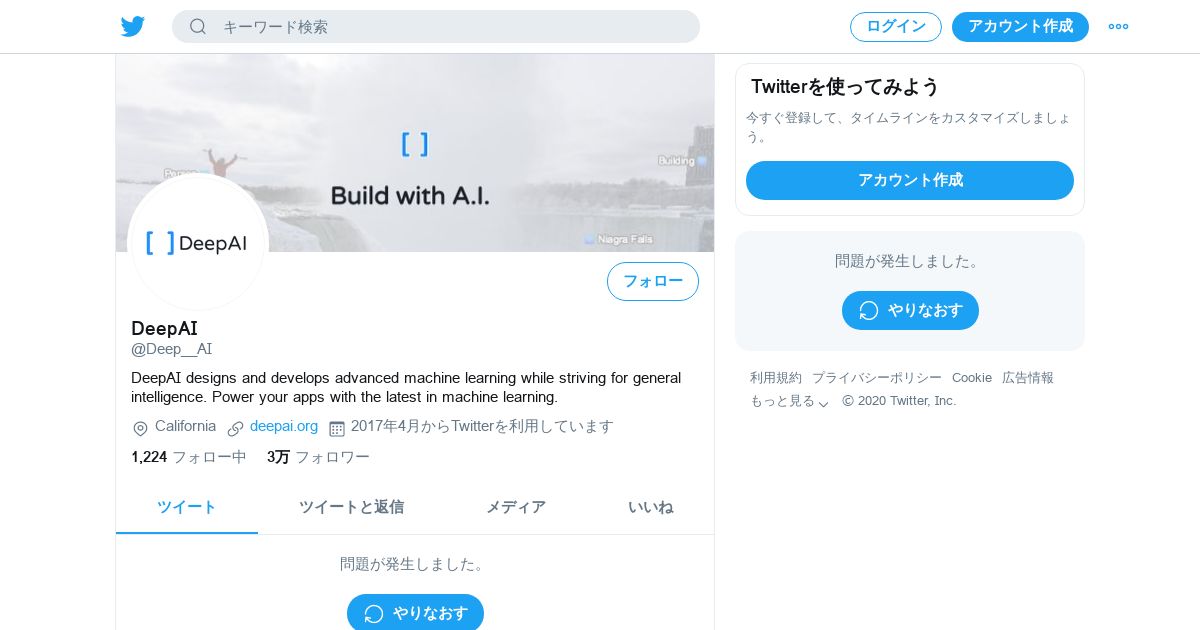Open the three-dots more menu in header

point(1118,27)
